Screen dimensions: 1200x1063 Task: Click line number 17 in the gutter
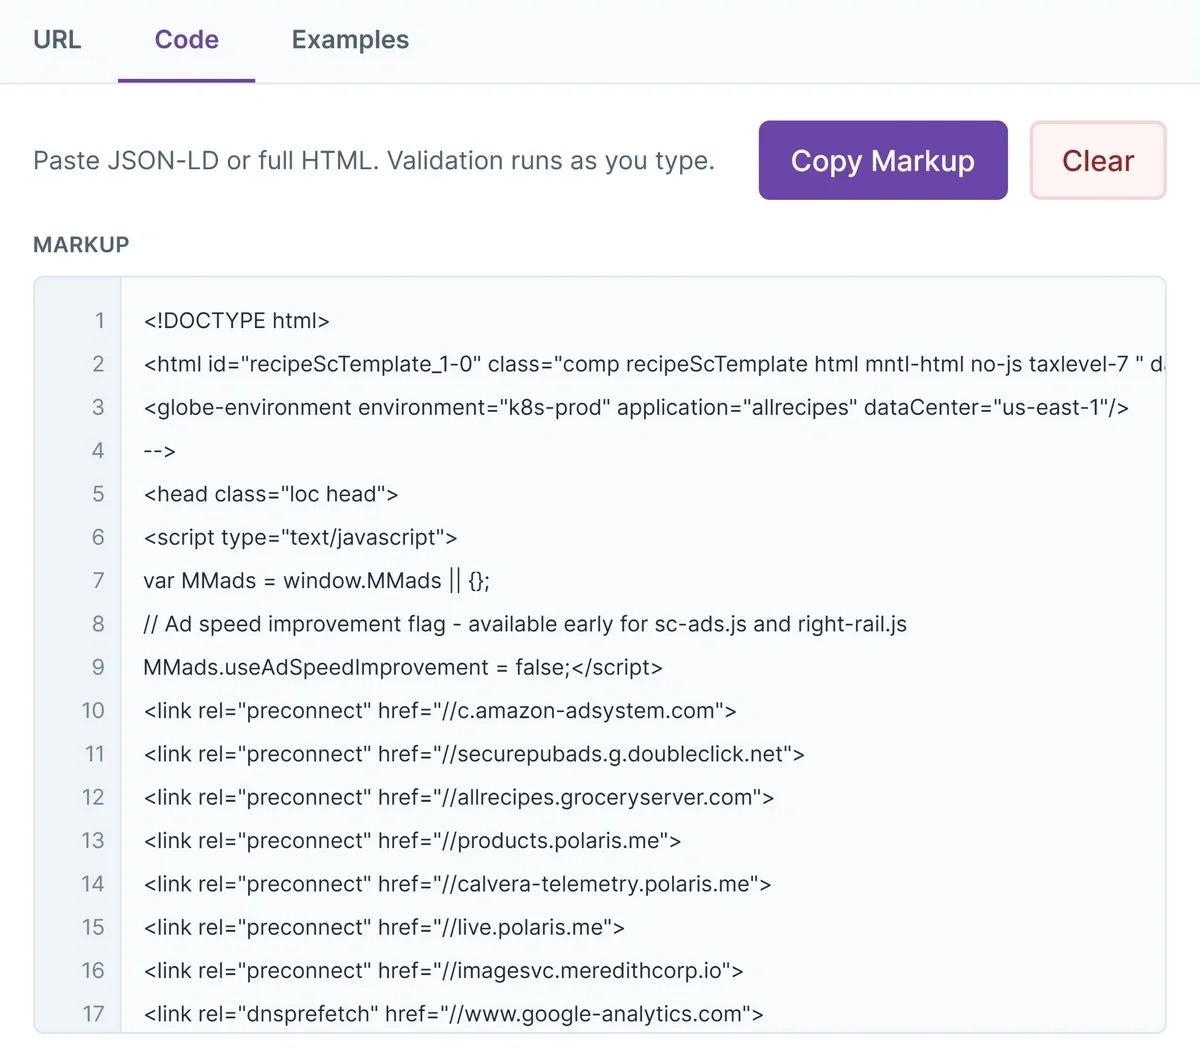(93, 1014)
